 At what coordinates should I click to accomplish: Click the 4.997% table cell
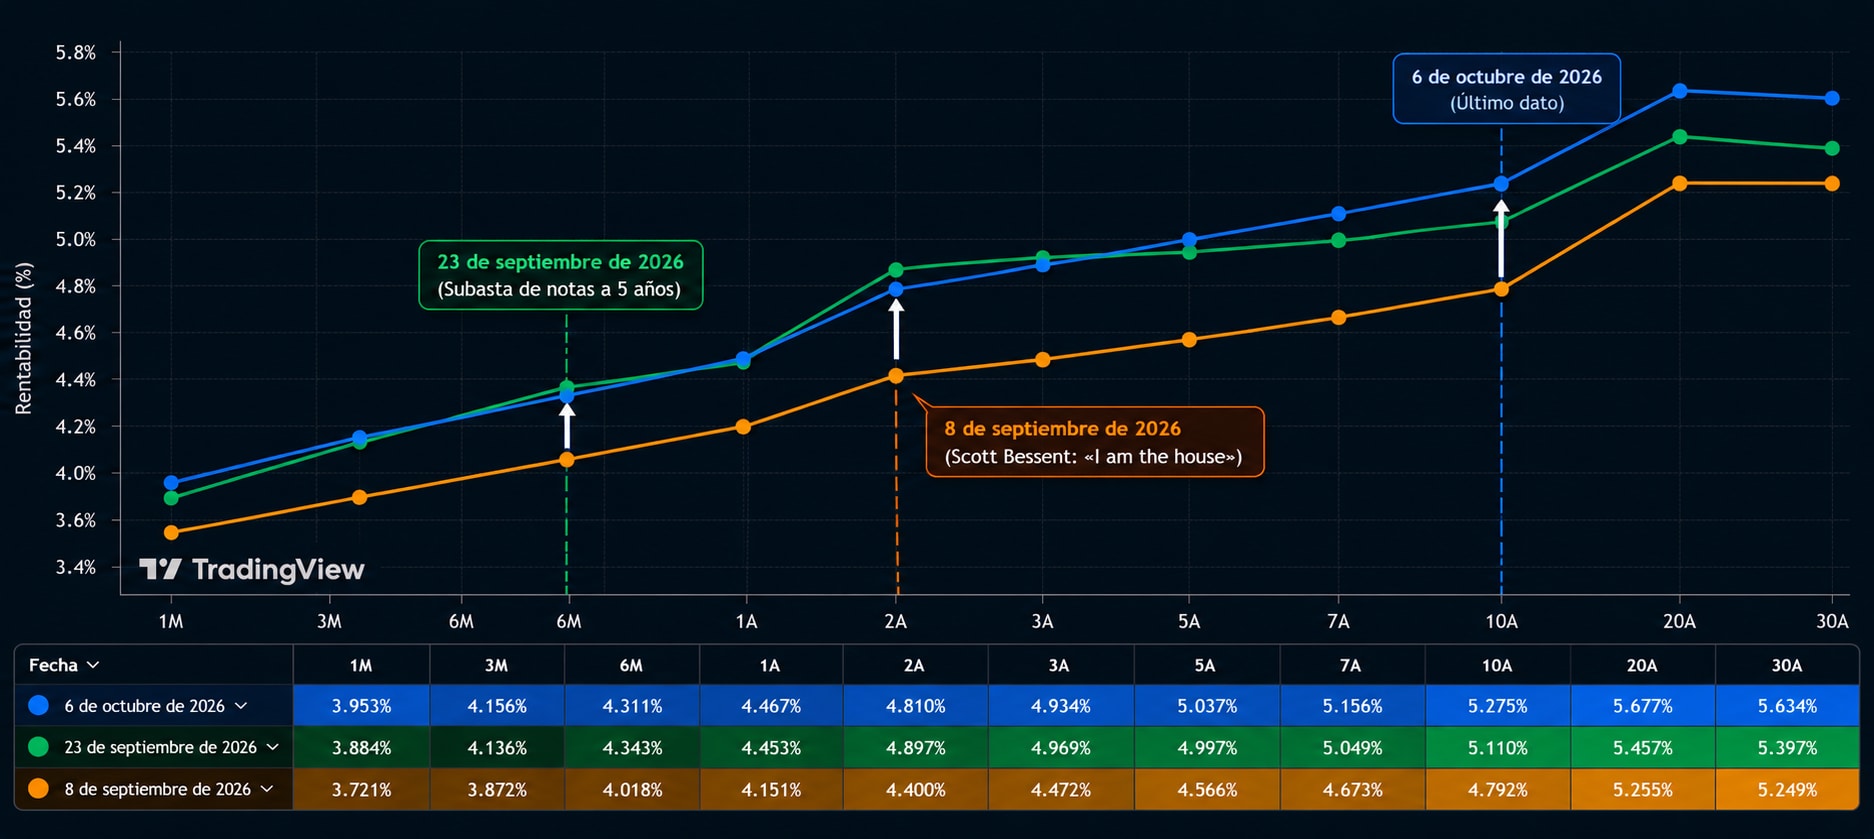point(1206,747)
